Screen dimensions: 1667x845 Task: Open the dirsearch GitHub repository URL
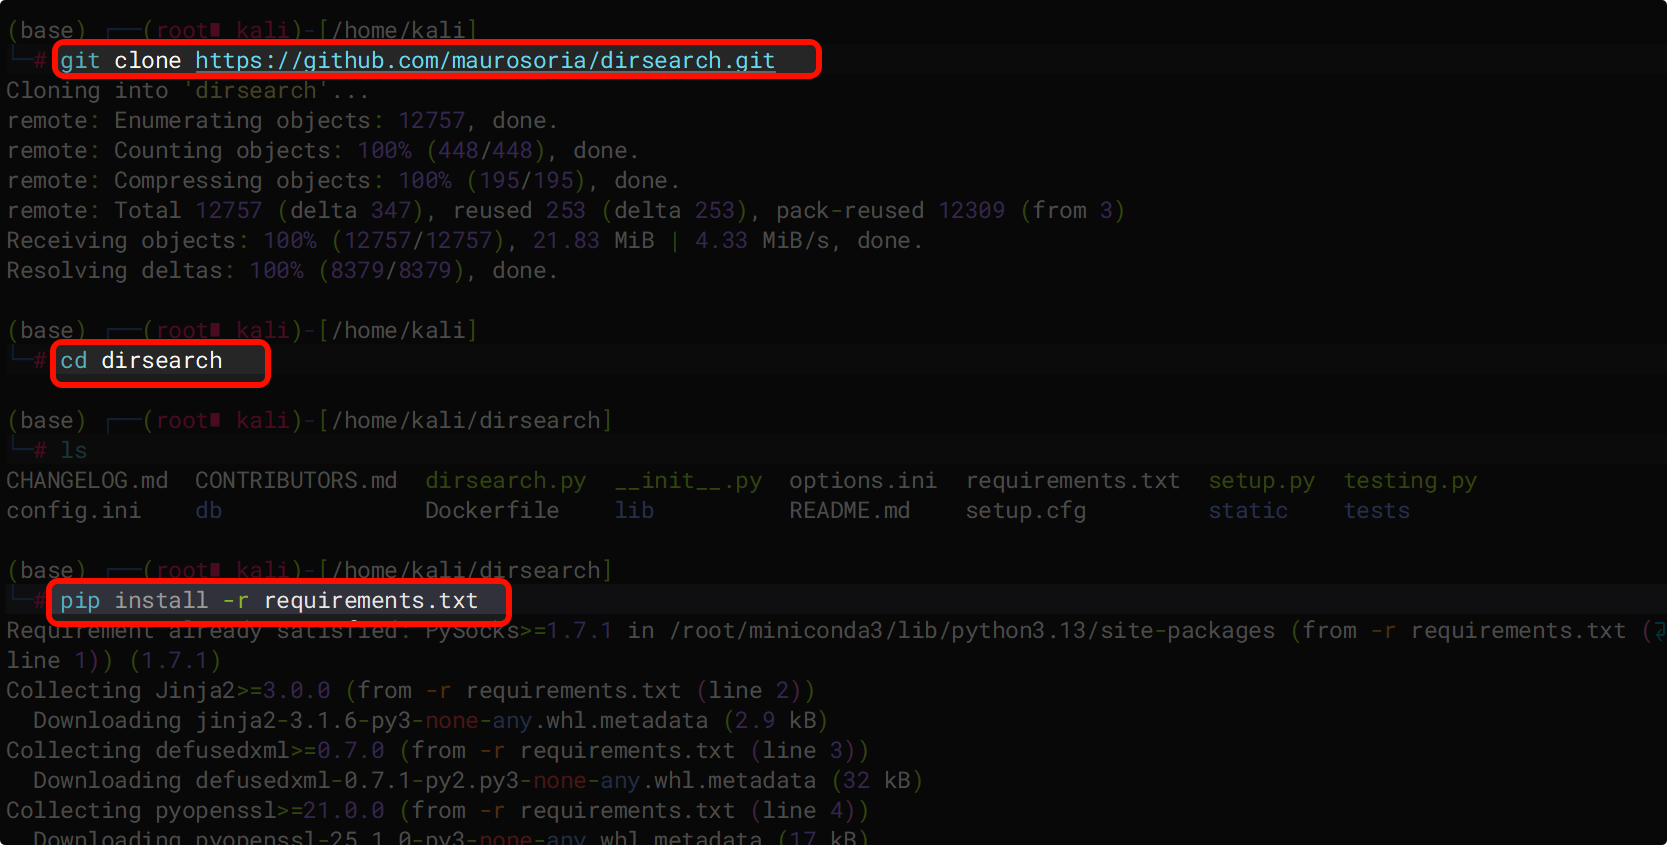point(484,61)
